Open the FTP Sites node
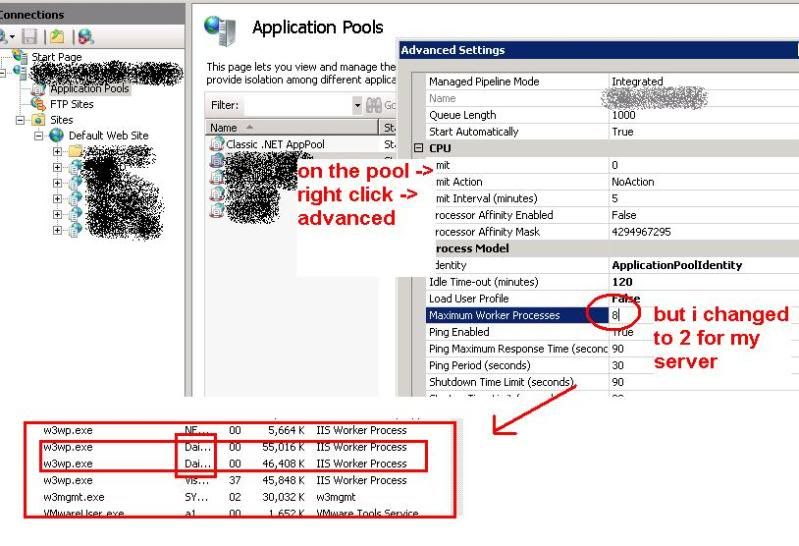The image size is (799, 546). tap(71, 103)
